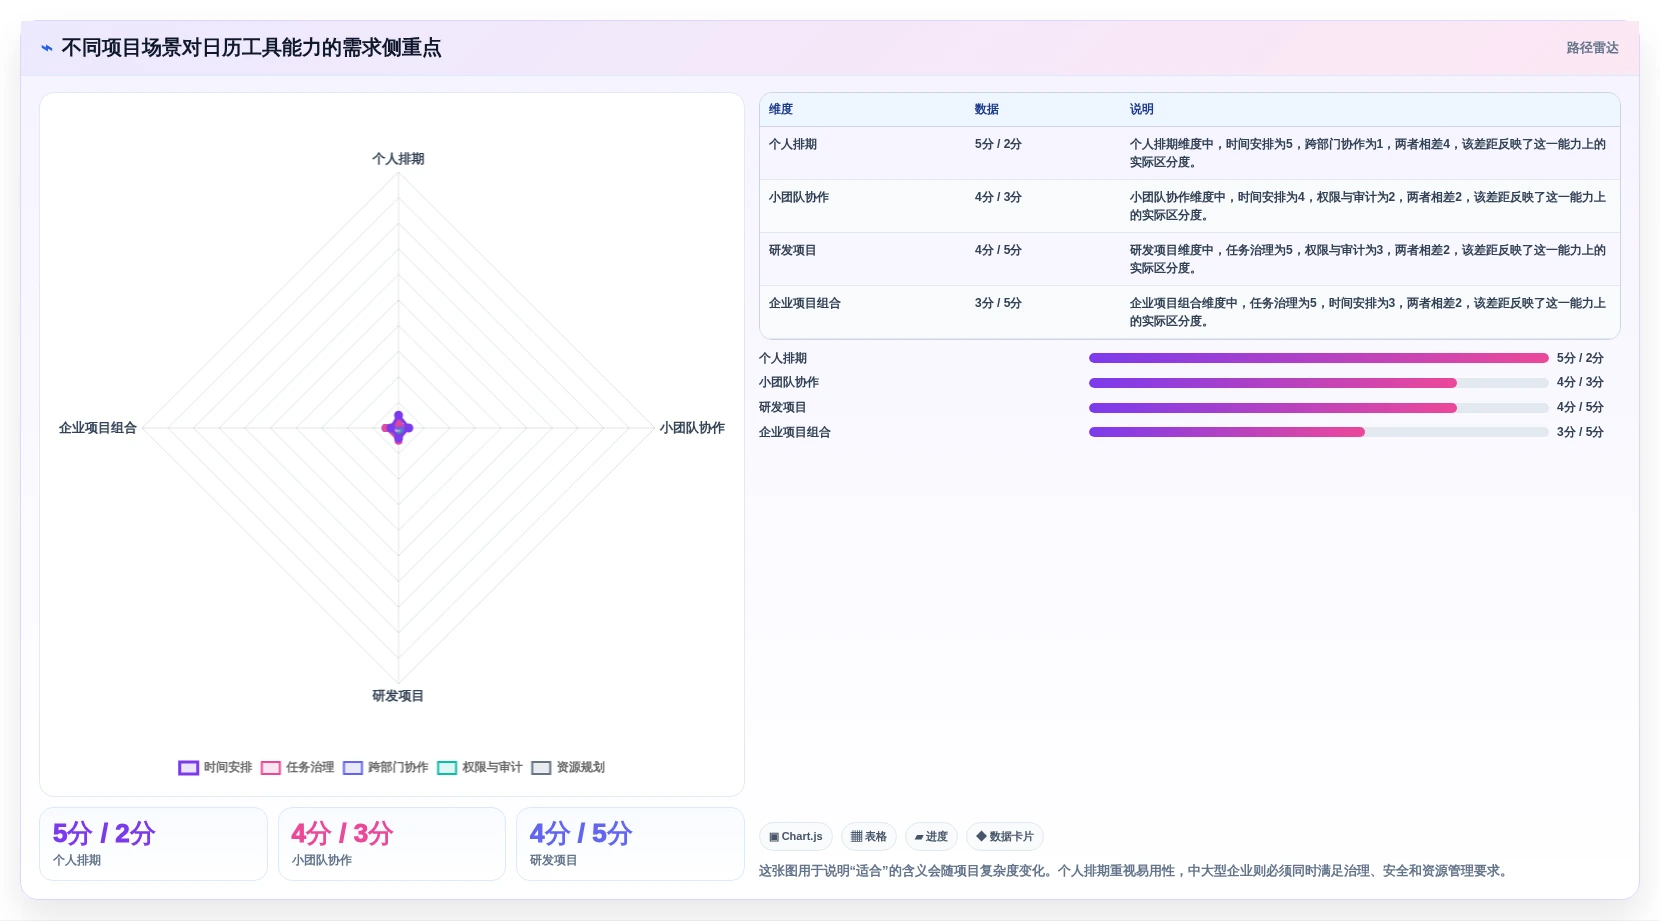Click the 企业项目组合 radar axis label
Viewport: 1660px width, 921px height.
coord(98,428)
